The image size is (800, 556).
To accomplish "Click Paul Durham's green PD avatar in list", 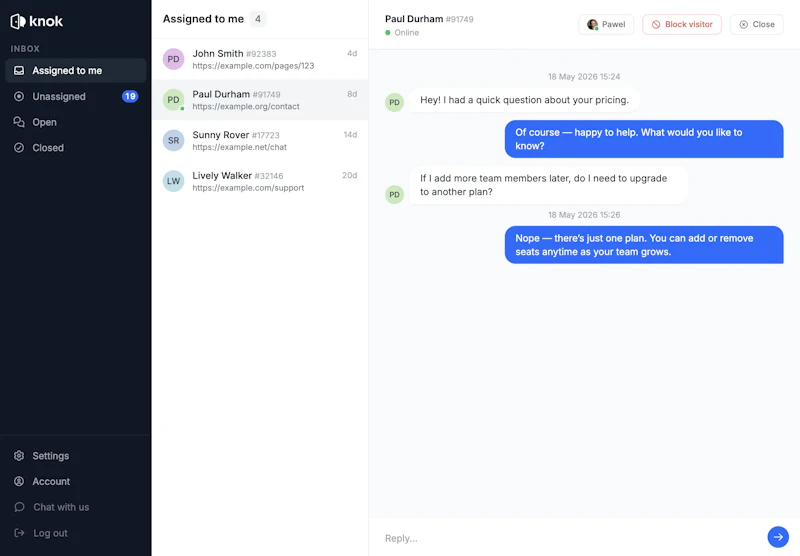I will point(173,100).
